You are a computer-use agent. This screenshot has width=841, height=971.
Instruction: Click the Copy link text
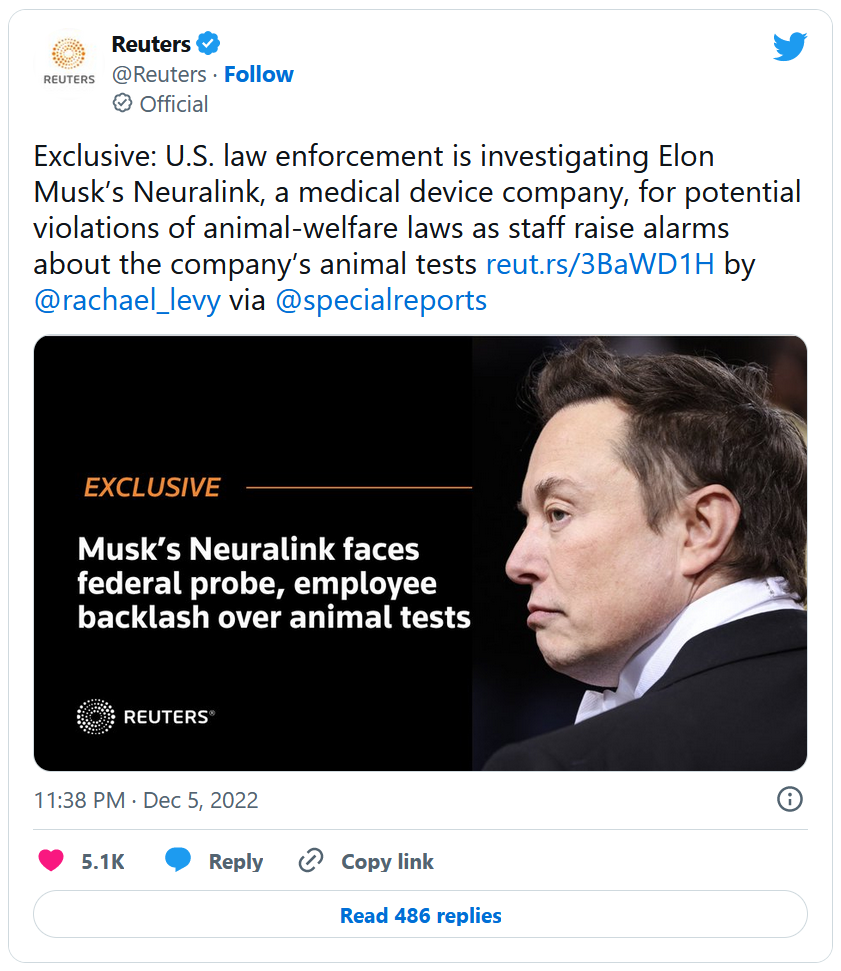(x=387, y=862)
